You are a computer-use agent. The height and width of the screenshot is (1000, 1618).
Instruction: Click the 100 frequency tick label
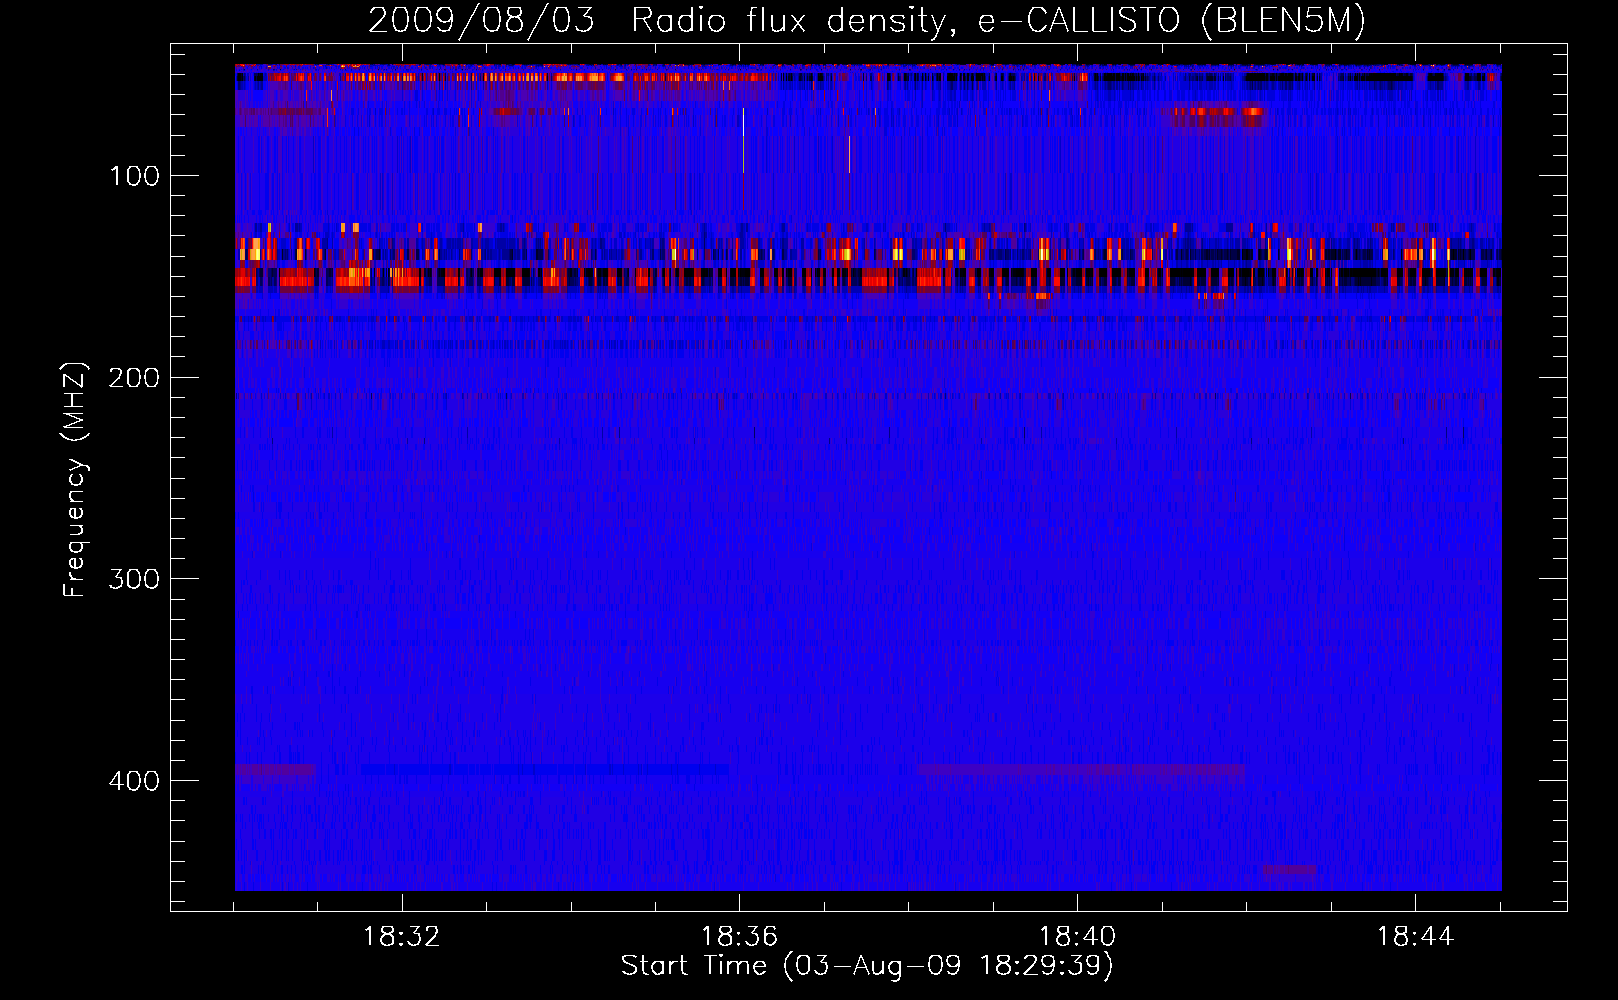134,176
